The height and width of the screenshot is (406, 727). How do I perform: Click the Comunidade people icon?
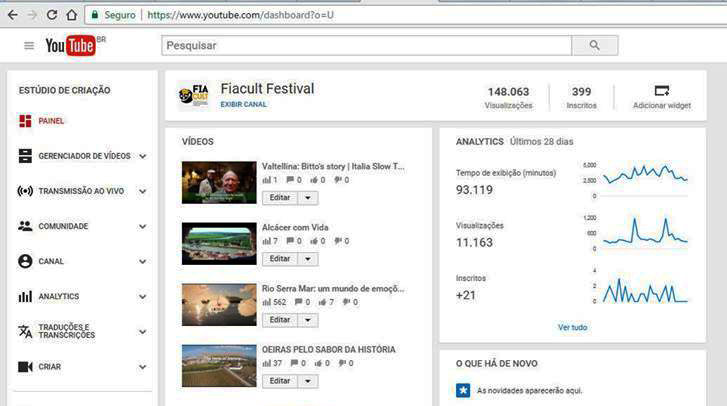[25, 226]
